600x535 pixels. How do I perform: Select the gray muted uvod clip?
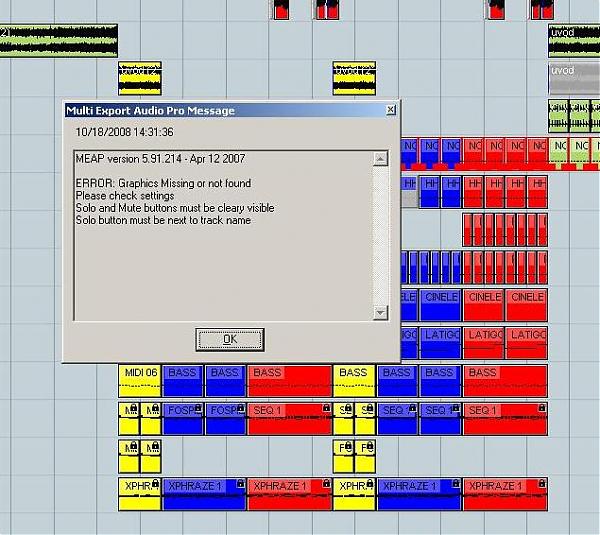(x=574, y=79)
